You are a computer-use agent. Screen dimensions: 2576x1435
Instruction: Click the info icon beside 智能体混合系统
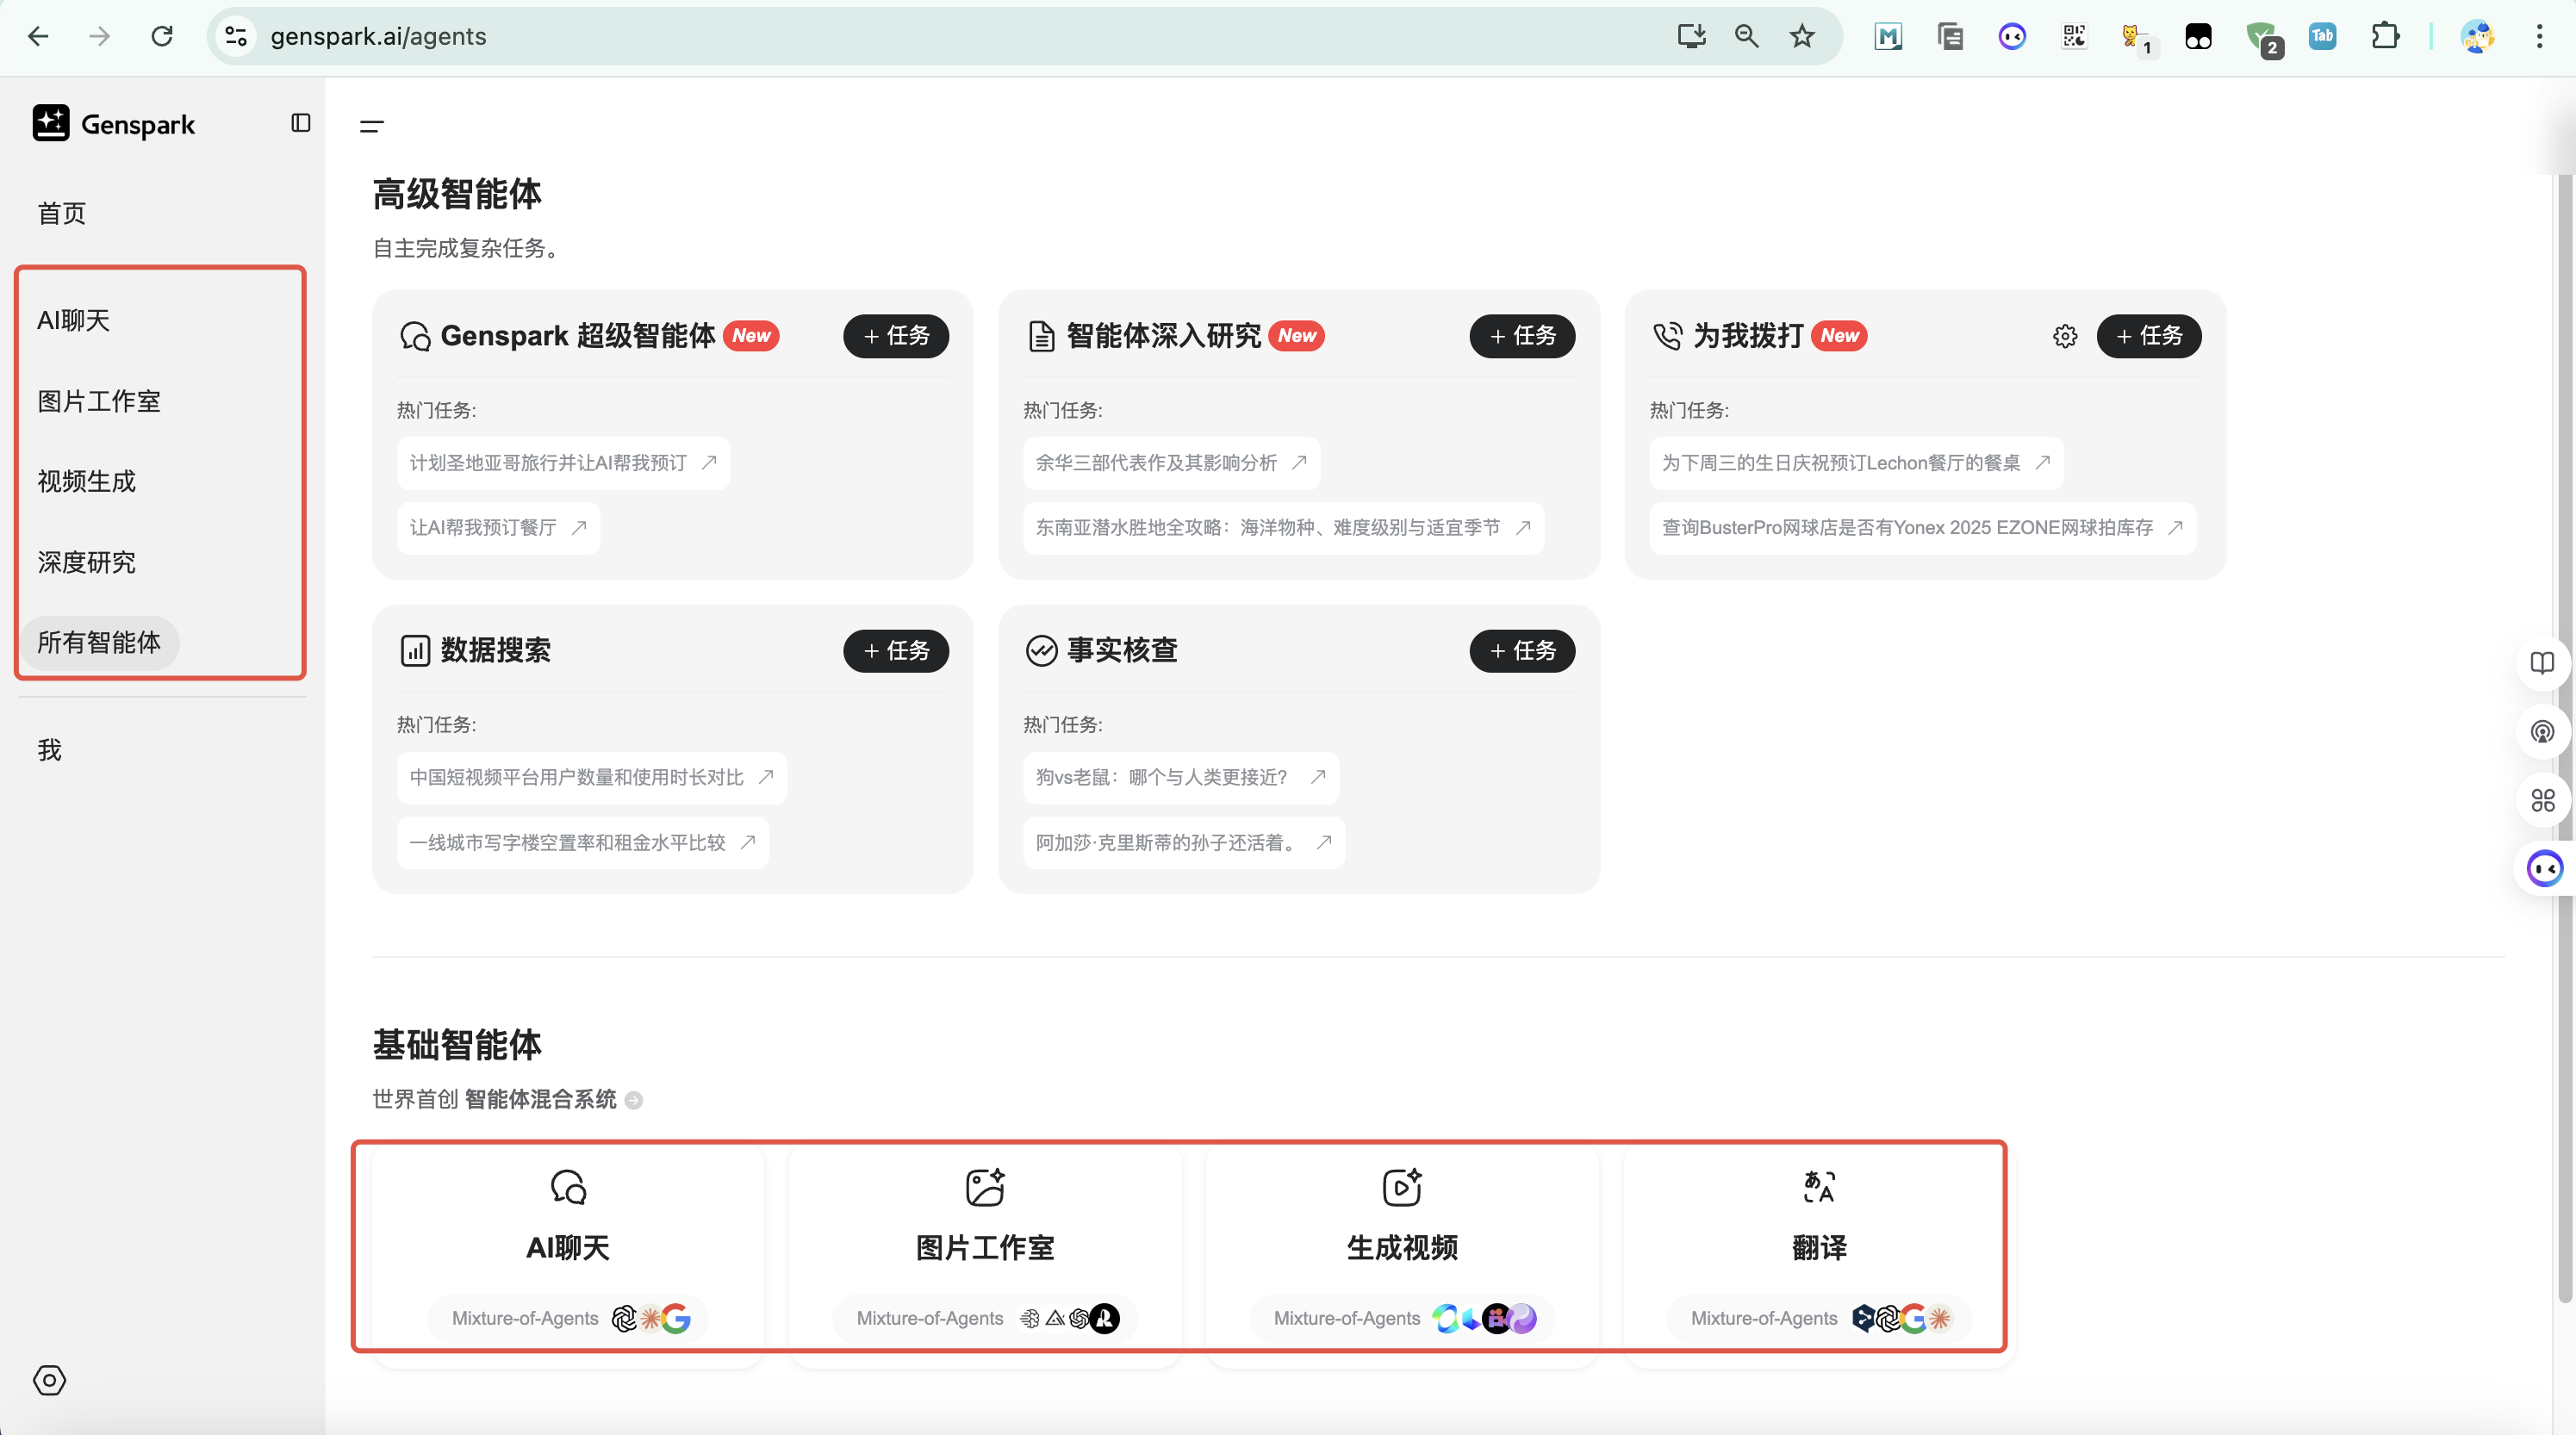(633, 1100)
